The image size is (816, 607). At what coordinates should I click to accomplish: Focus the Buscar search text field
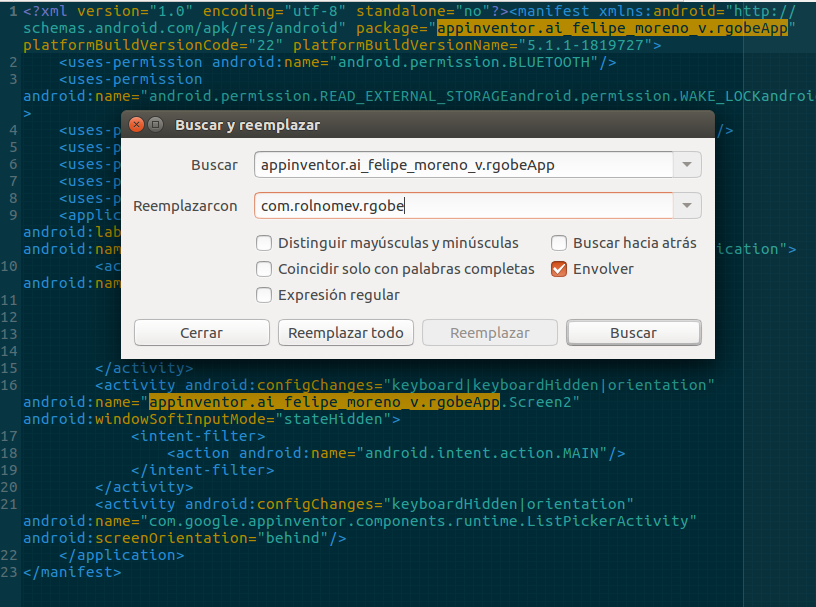[463, 165]
